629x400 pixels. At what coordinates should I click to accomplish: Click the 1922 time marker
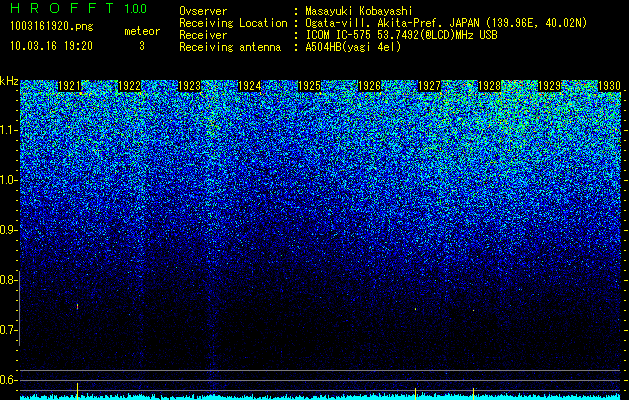(130, 86)
